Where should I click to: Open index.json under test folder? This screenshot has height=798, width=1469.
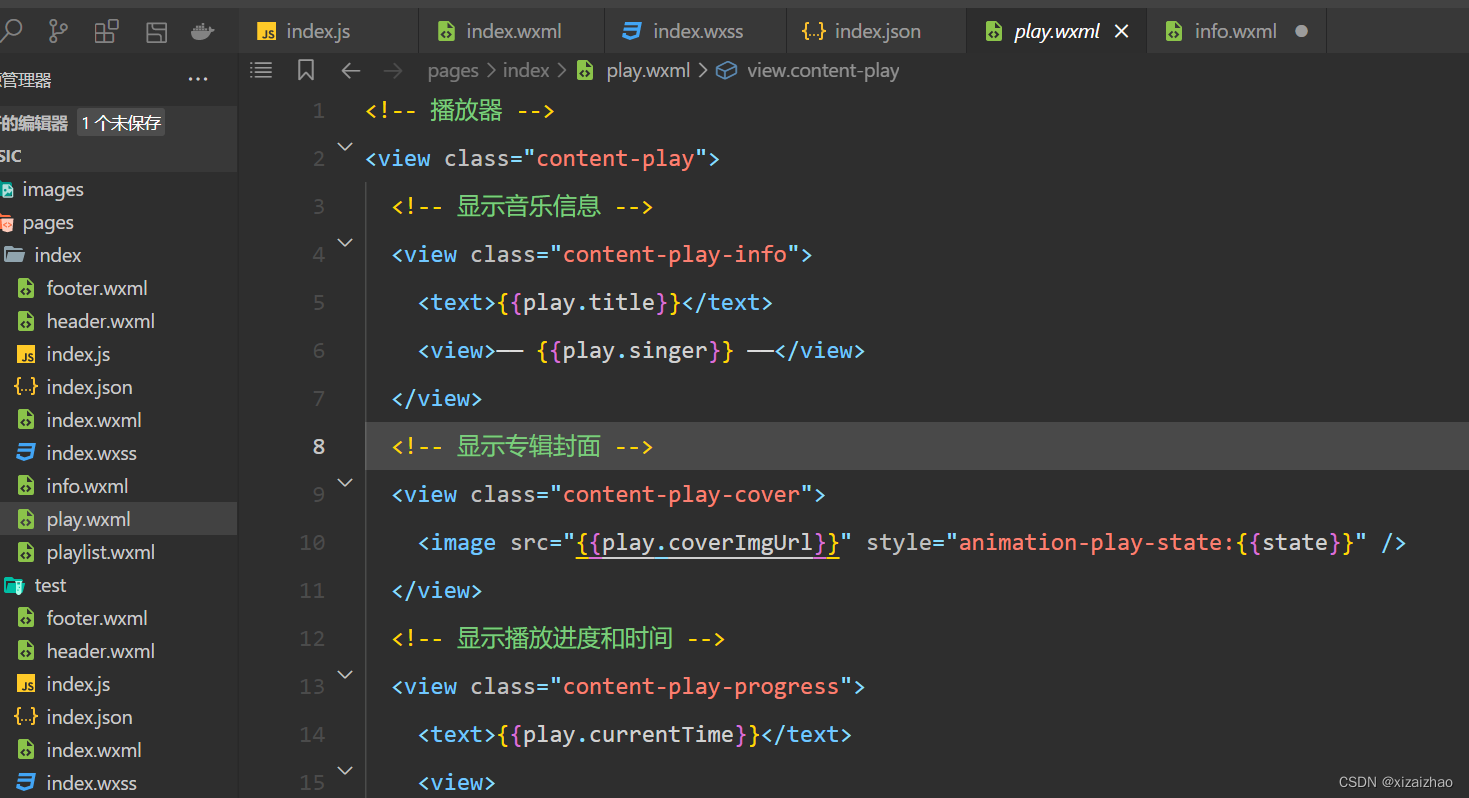118,717
